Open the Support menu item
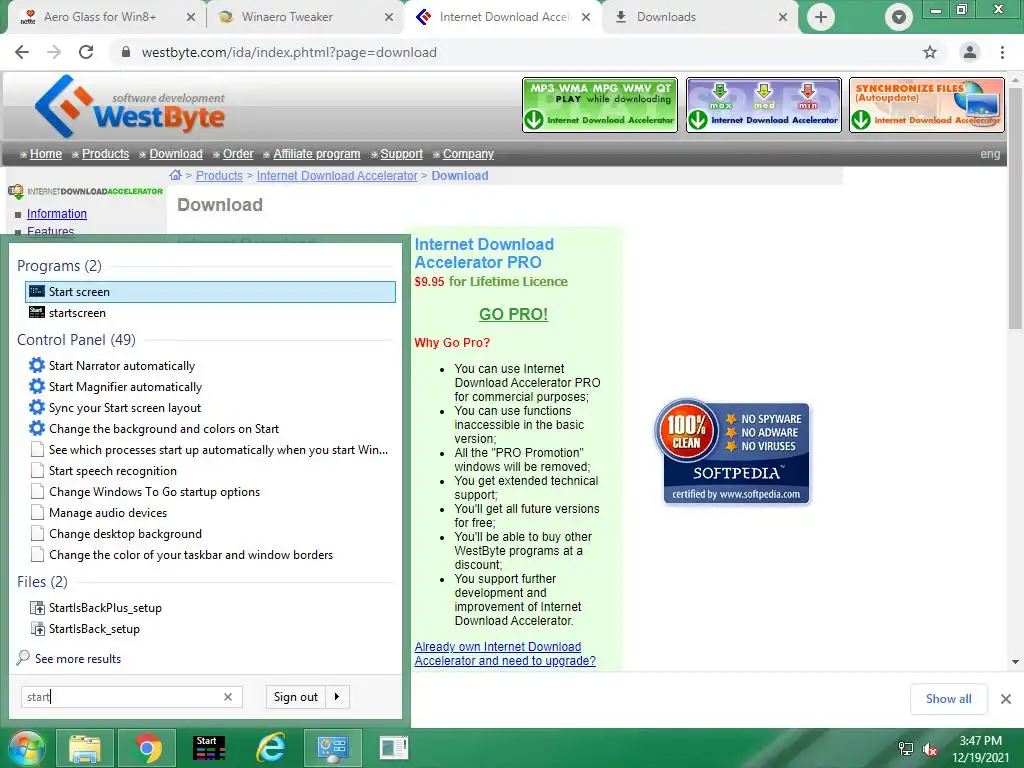 pyautogui.click(x=401, y=154)
